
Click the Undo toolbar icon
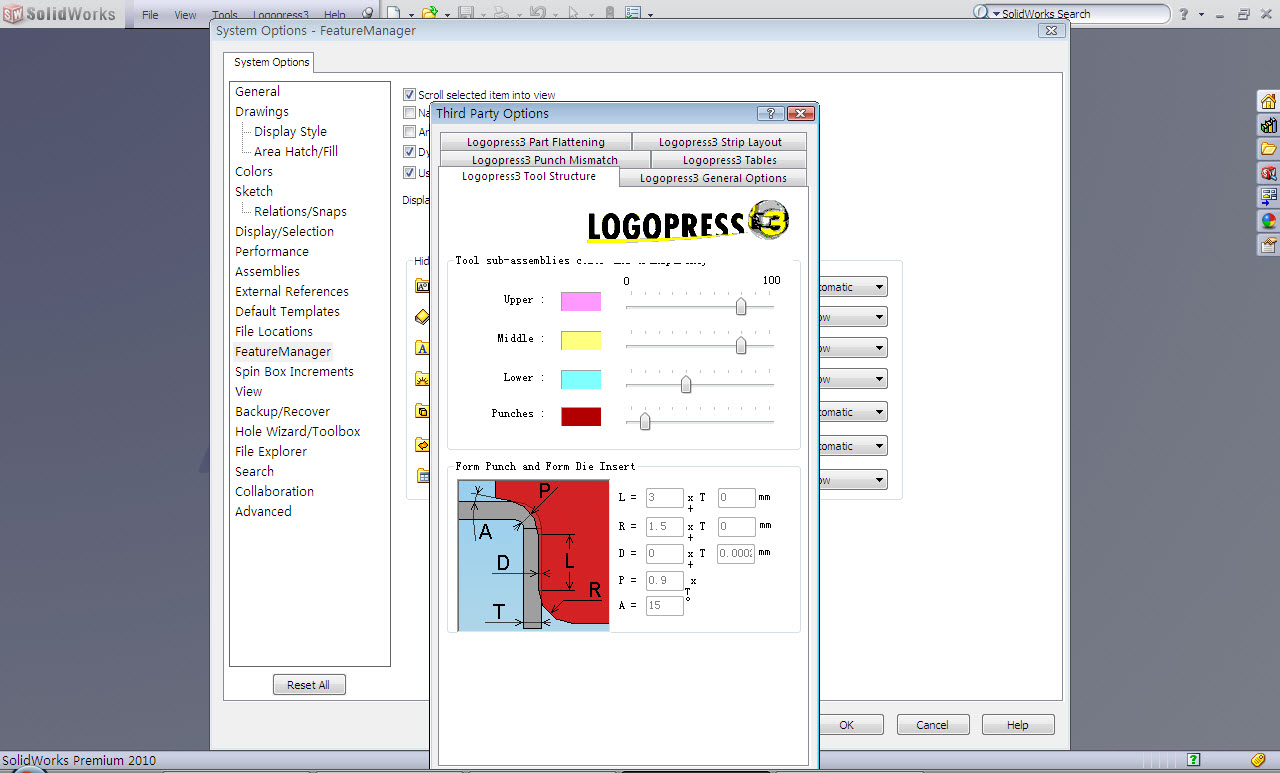pyautogui.click(x=537, y=14)
